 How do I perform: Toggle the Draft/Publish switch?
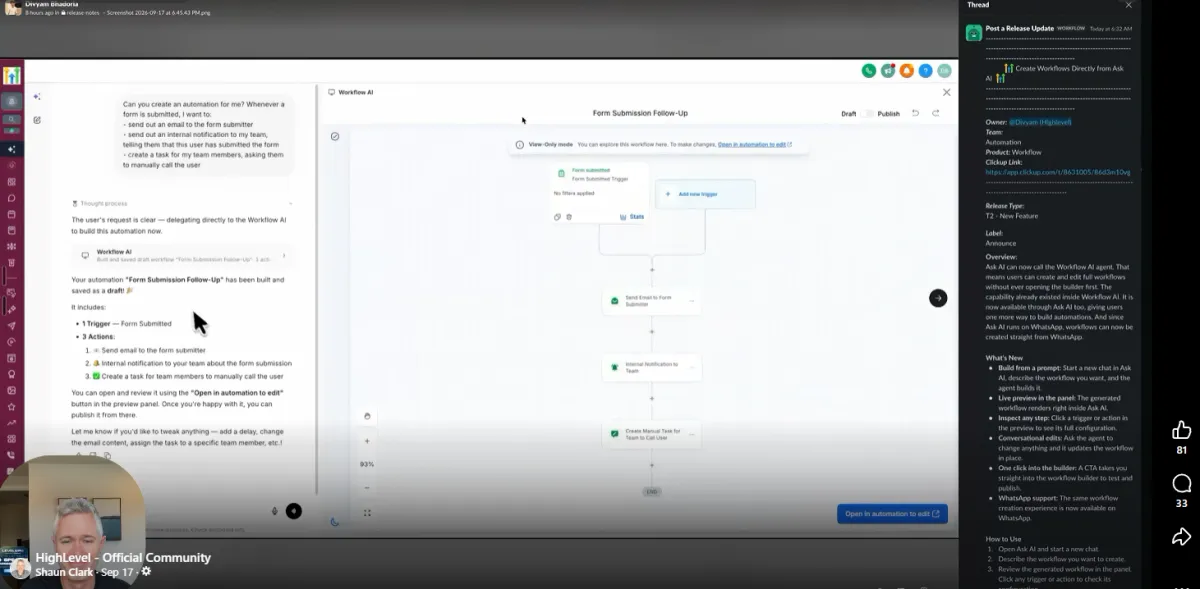[x=869, y=114]
